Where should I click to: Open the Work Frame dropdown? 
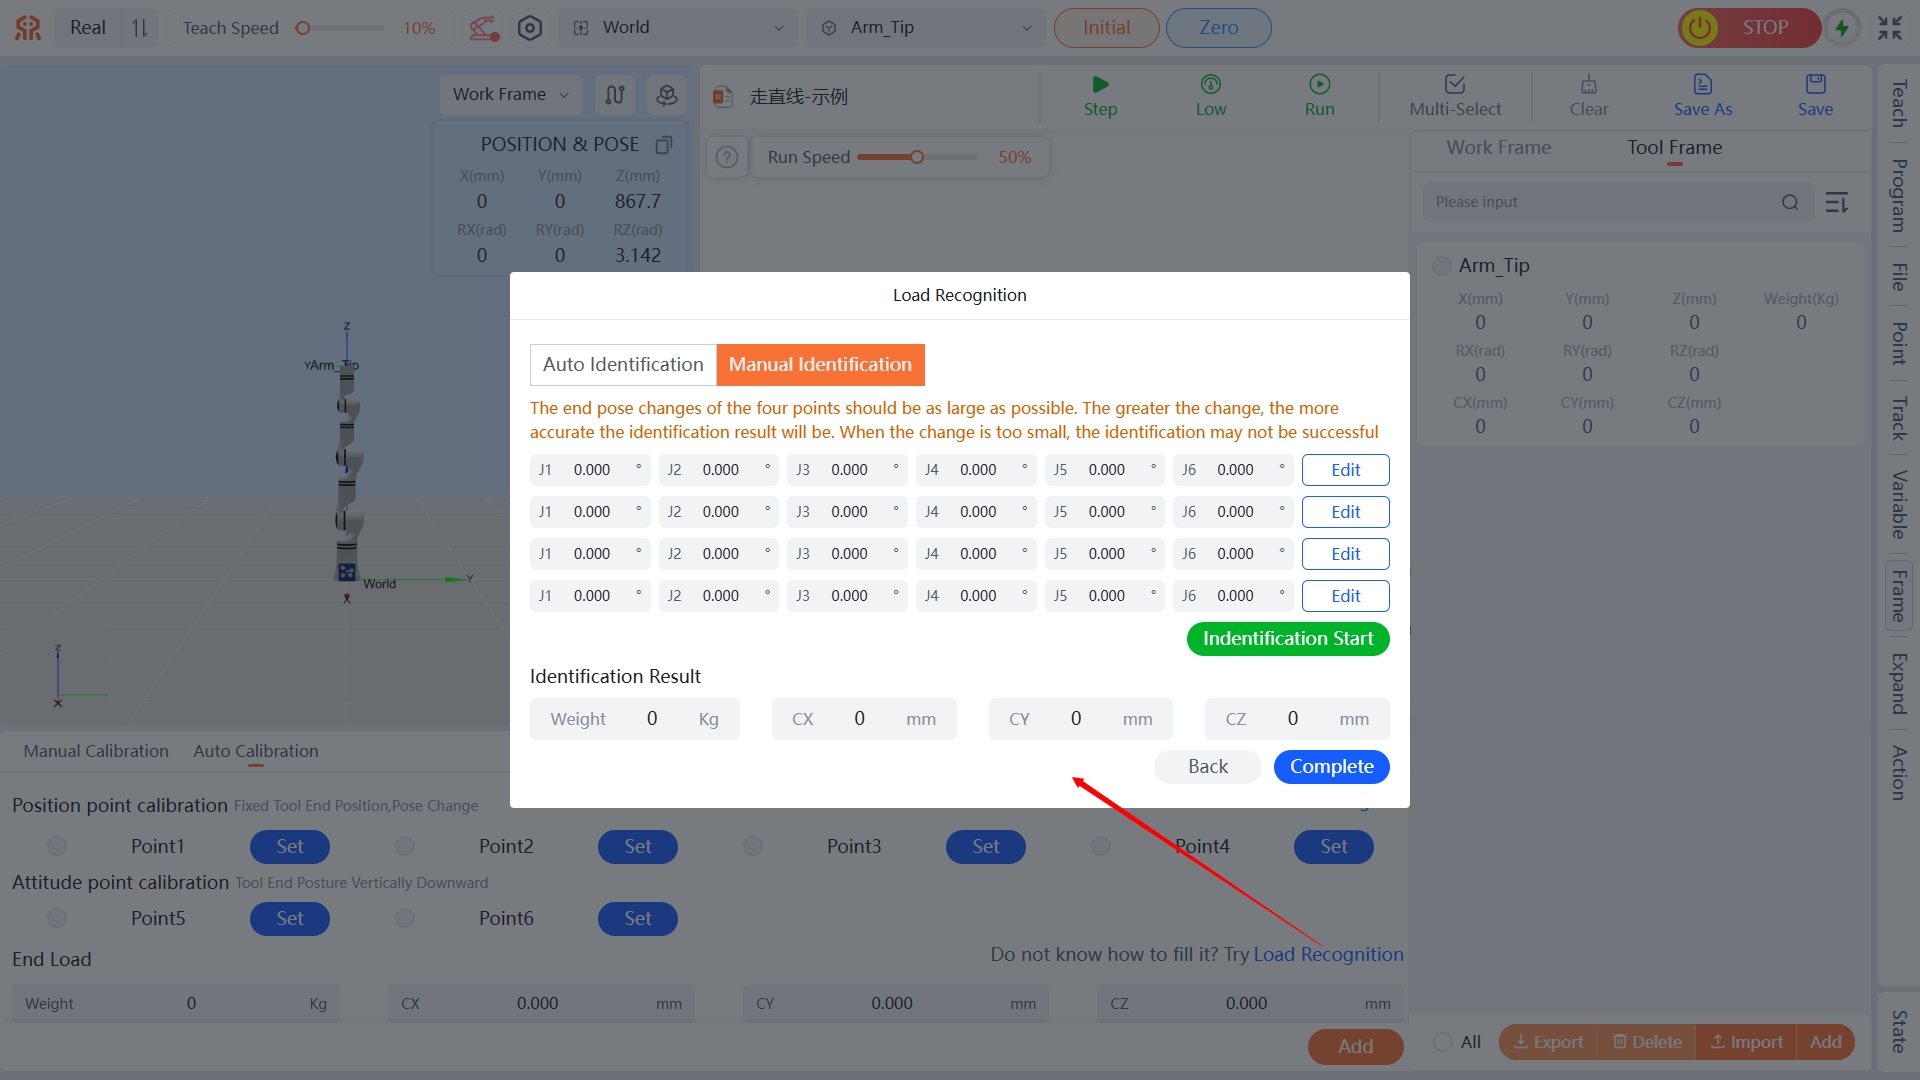click(510, 94)
